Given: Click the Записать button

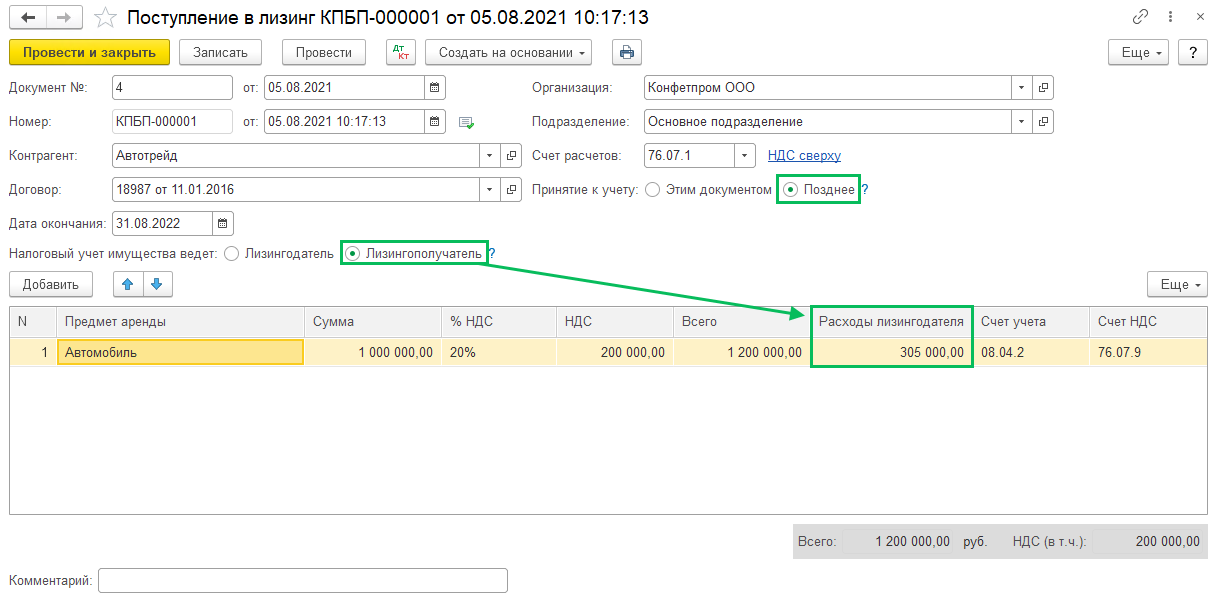Looking at the screenshot, I should 220,52.
